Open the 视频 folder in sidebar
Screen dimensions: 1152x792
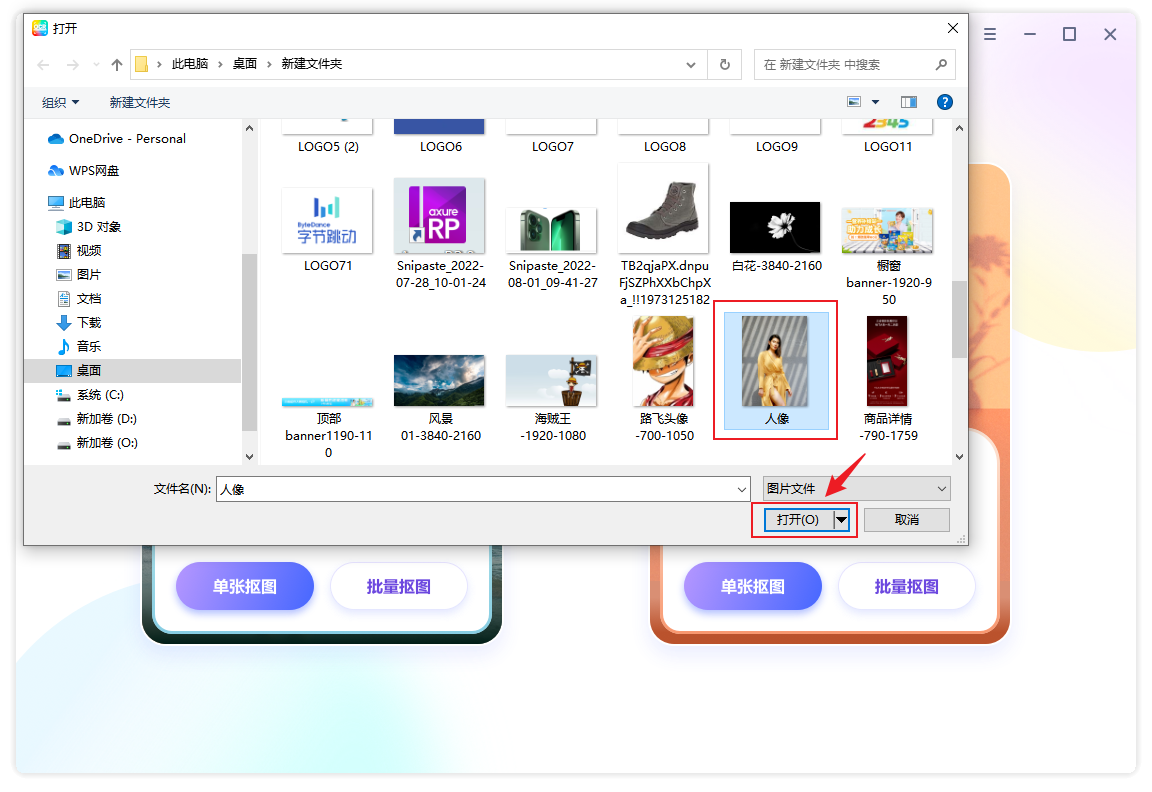click(x=79, y=251)
